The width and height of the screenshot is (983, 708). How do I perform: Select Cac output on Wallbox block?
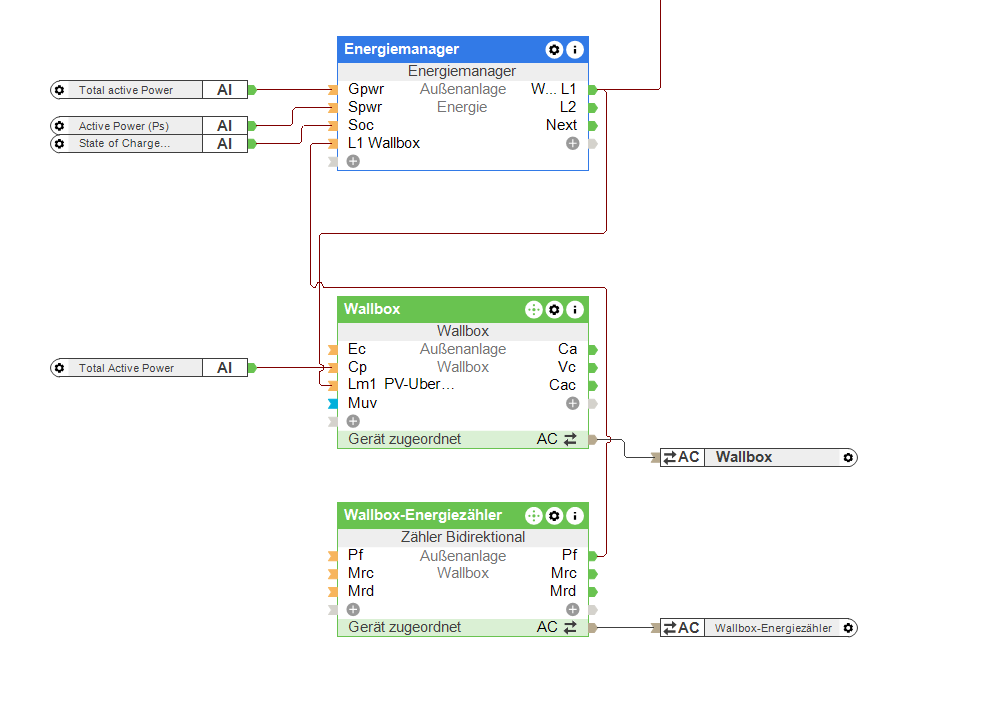coord(562,385)
